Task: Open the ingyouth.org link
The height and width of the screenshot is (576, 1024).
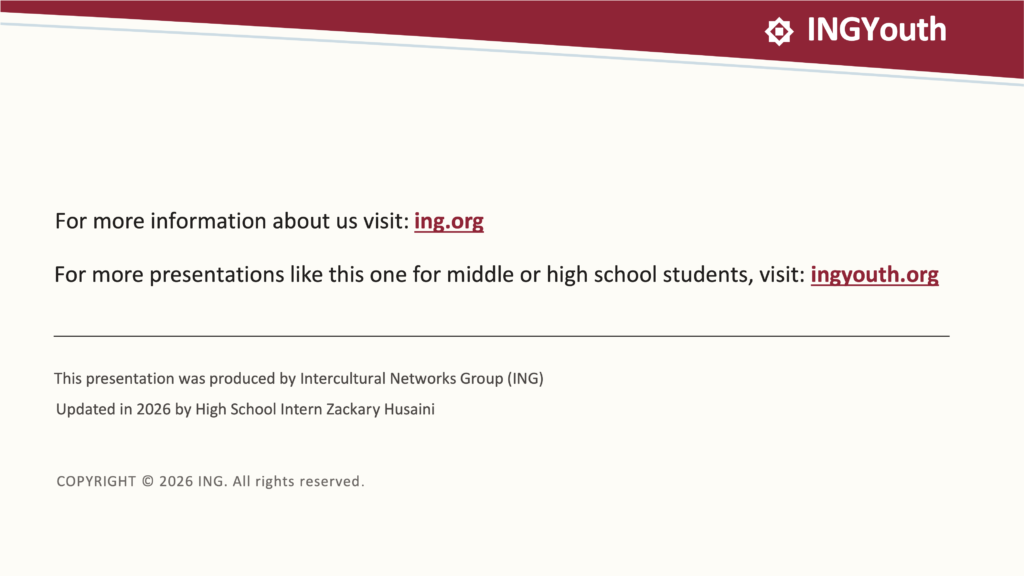Action: click(874, 275)
